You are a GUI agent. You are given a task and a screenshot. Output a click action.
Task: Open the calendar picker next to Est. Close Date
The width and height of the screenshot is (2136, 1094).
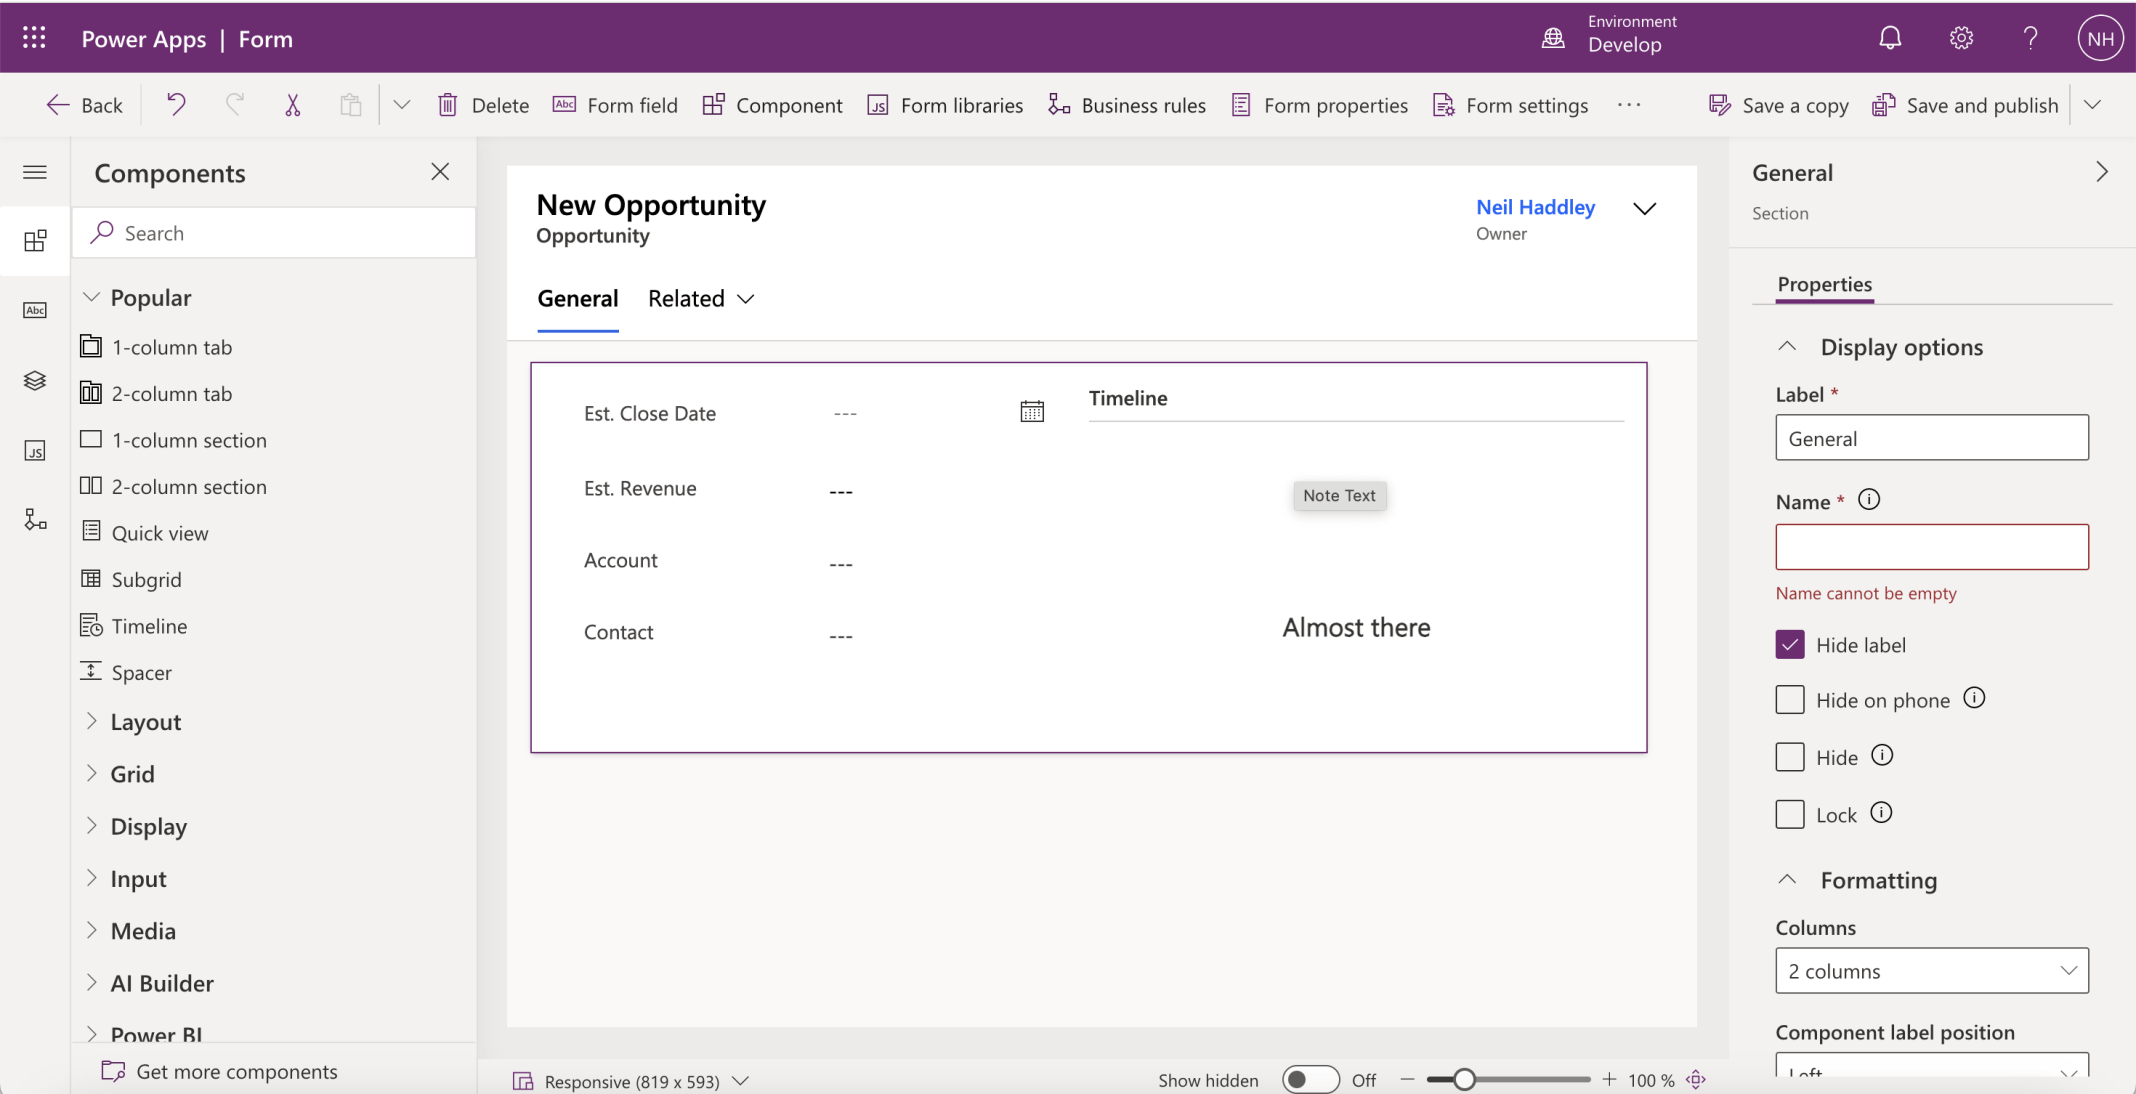pos(1031,409)
